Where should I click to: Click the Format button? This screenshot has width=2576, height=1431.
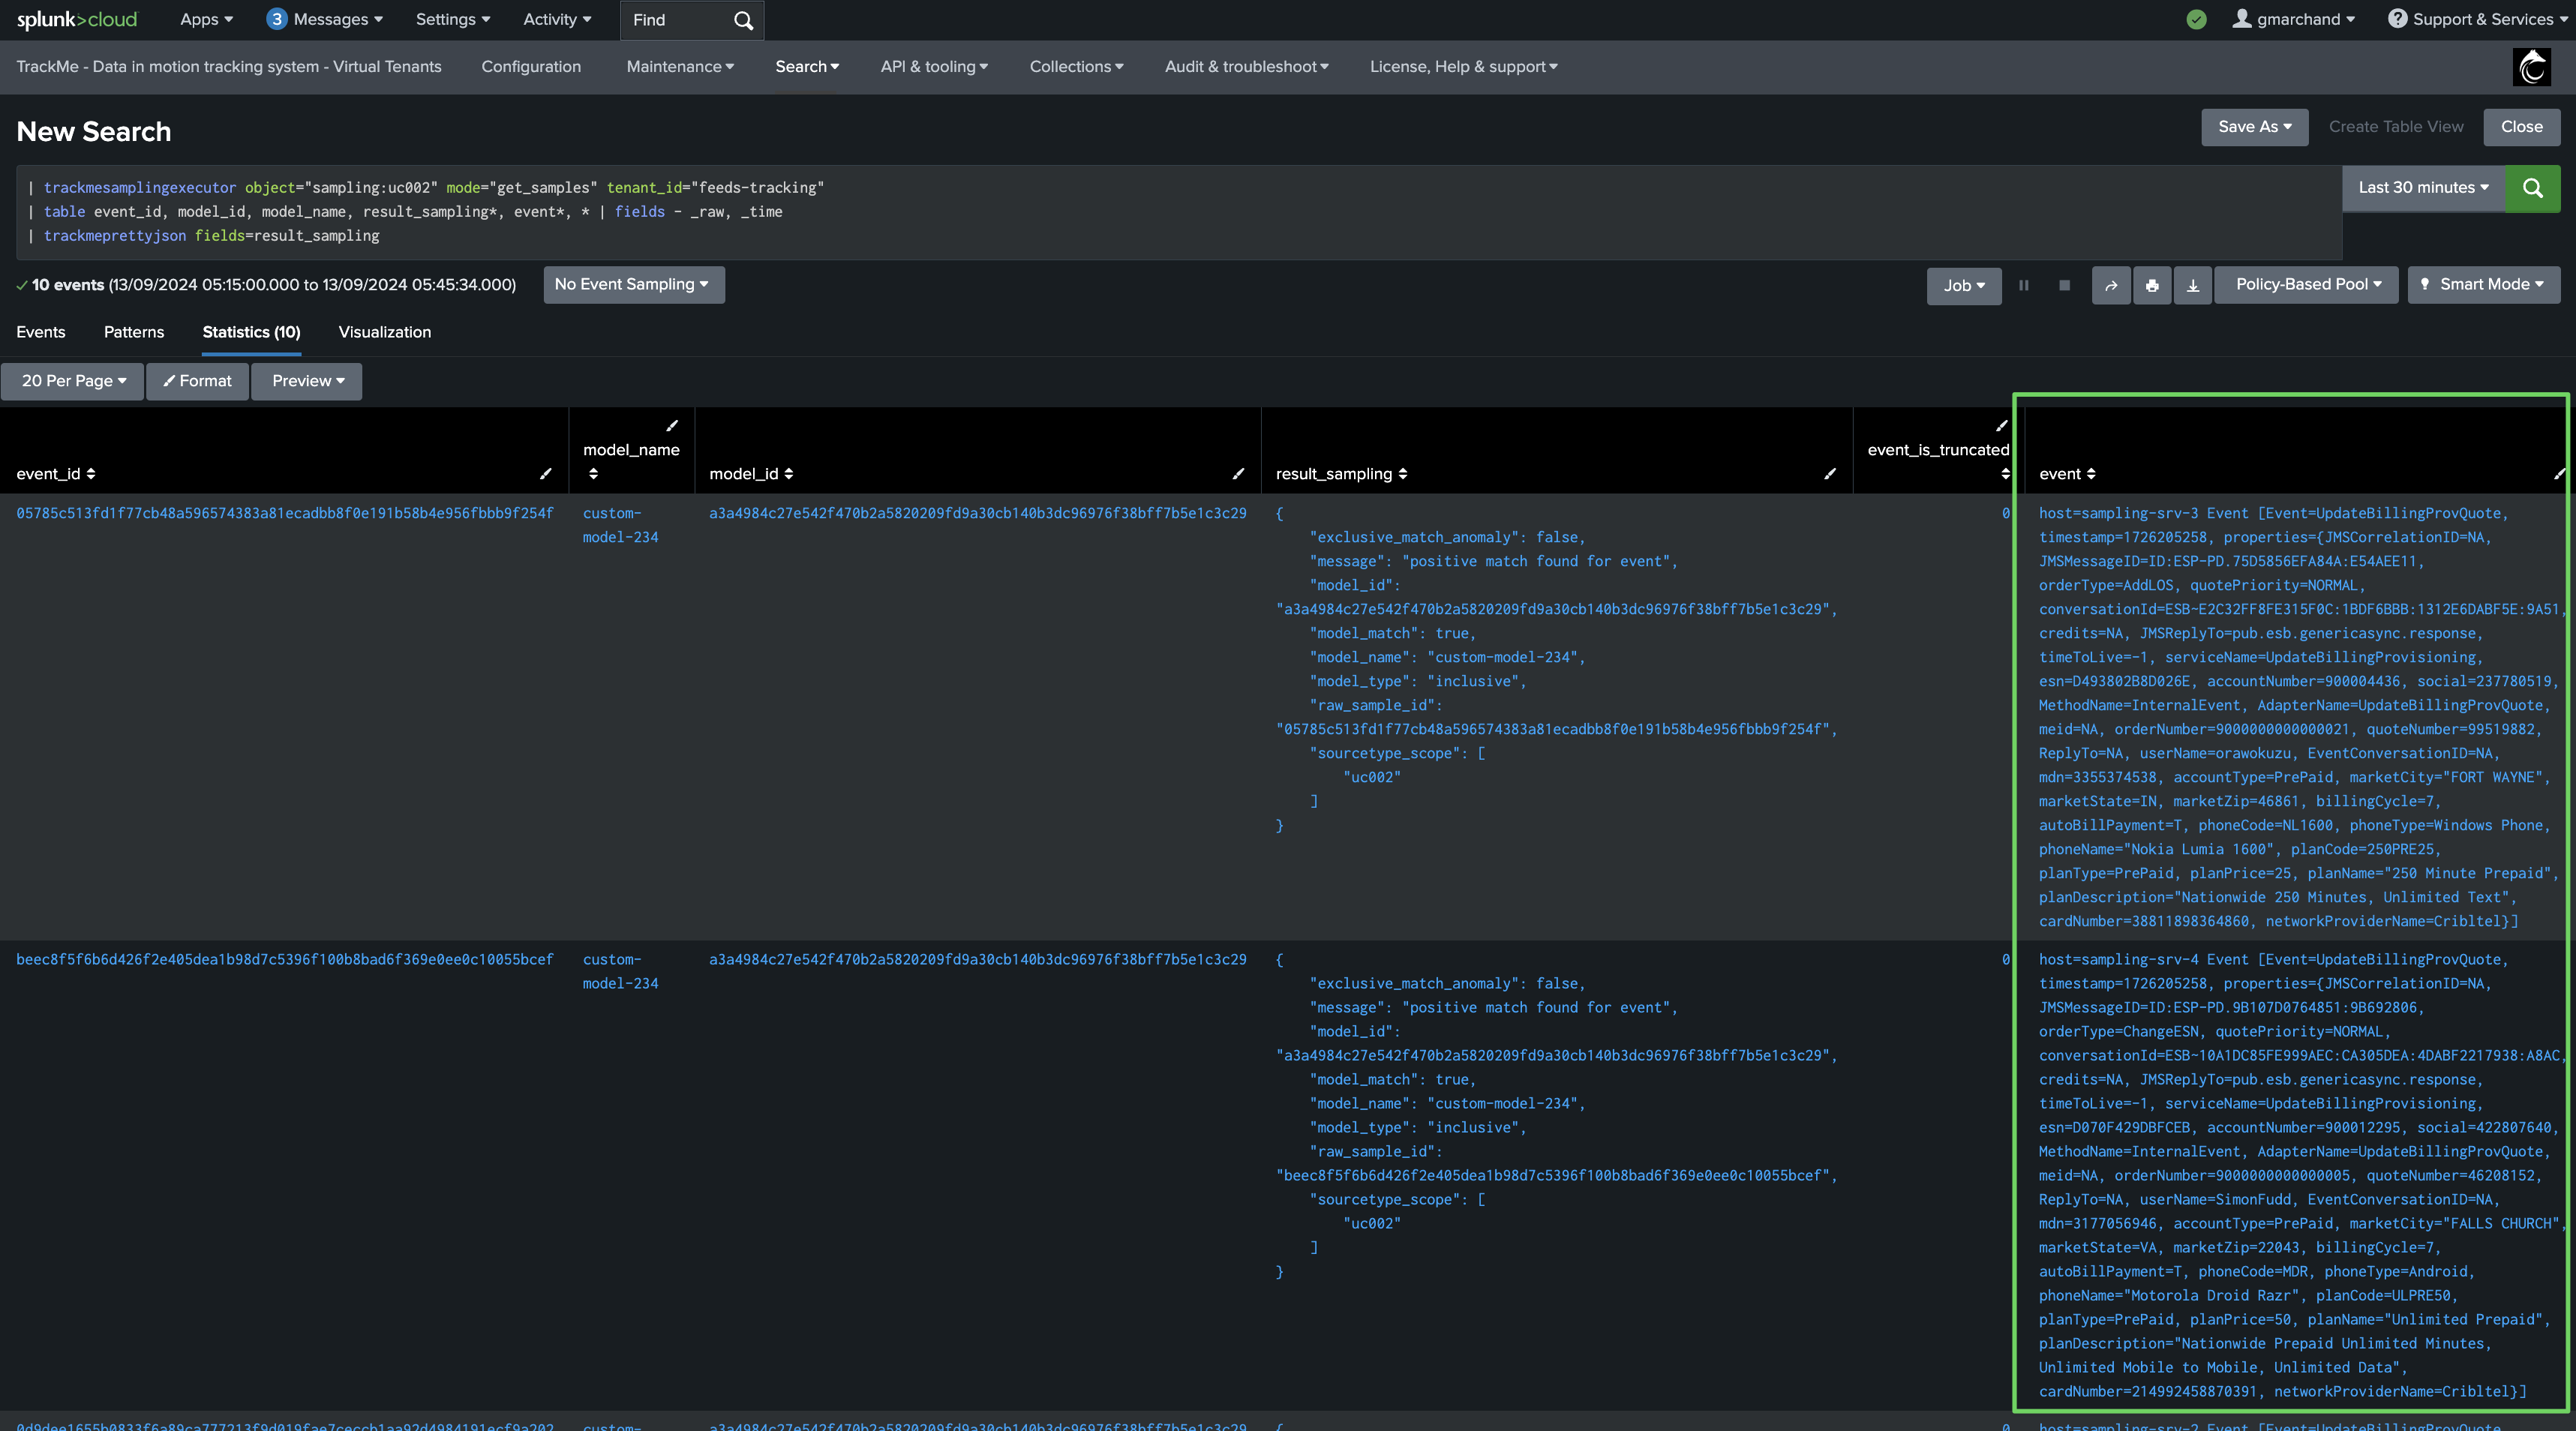(197, 381)
